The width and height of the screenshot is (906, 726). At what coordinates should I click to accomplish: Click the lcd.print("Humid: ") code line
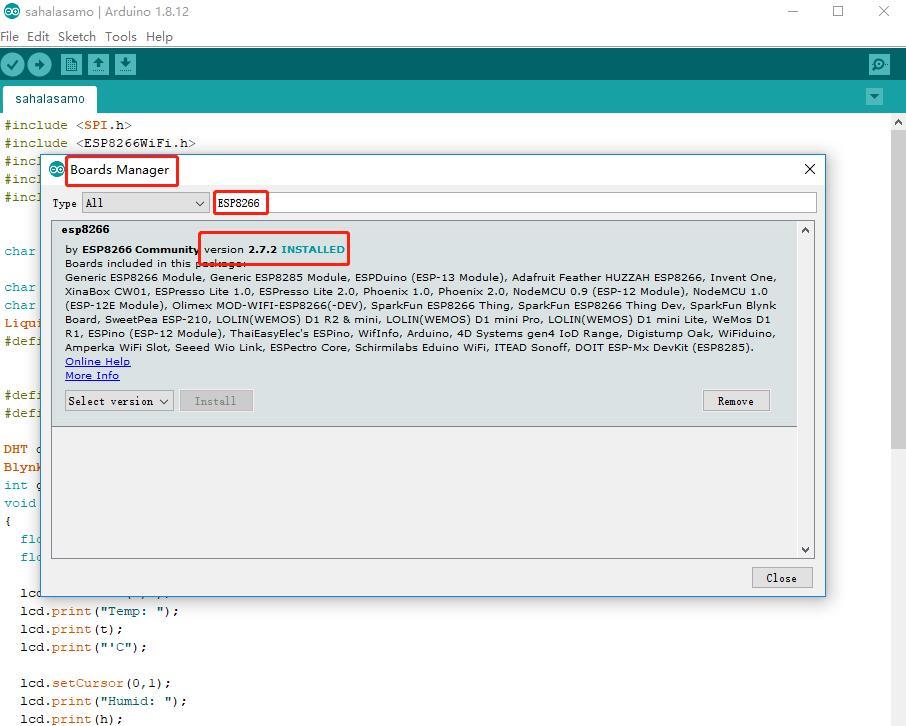coord(104,701)
